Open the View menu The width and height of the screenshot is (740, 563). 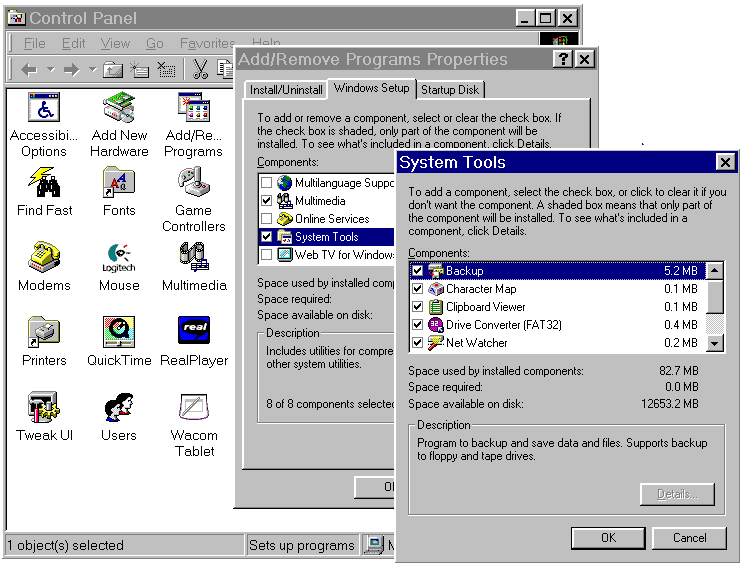pyautogui.click(x=115, y=44)
